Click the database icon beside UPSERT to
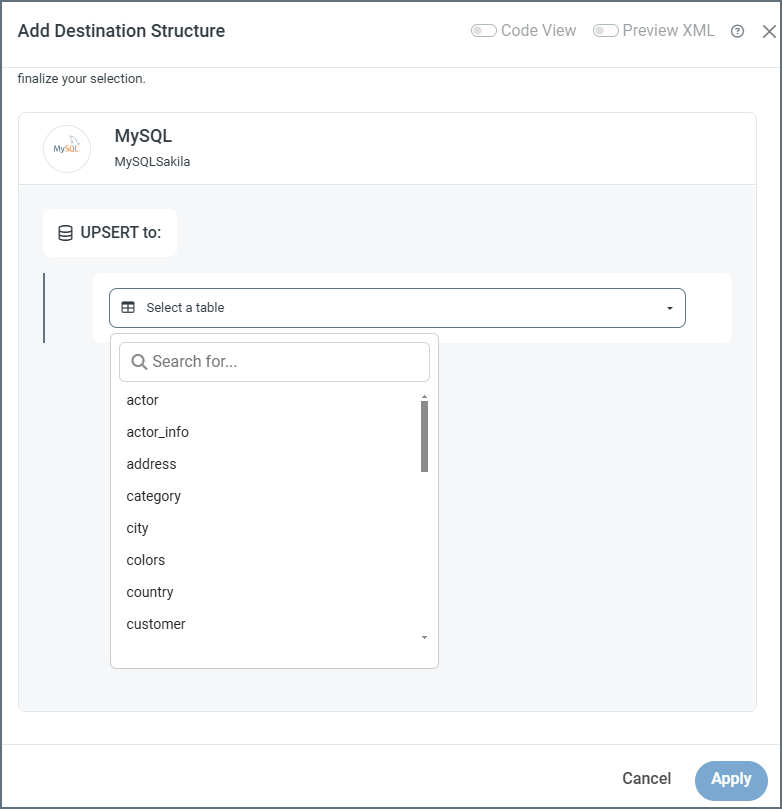The image size is (782, 809). coord(65,233)
